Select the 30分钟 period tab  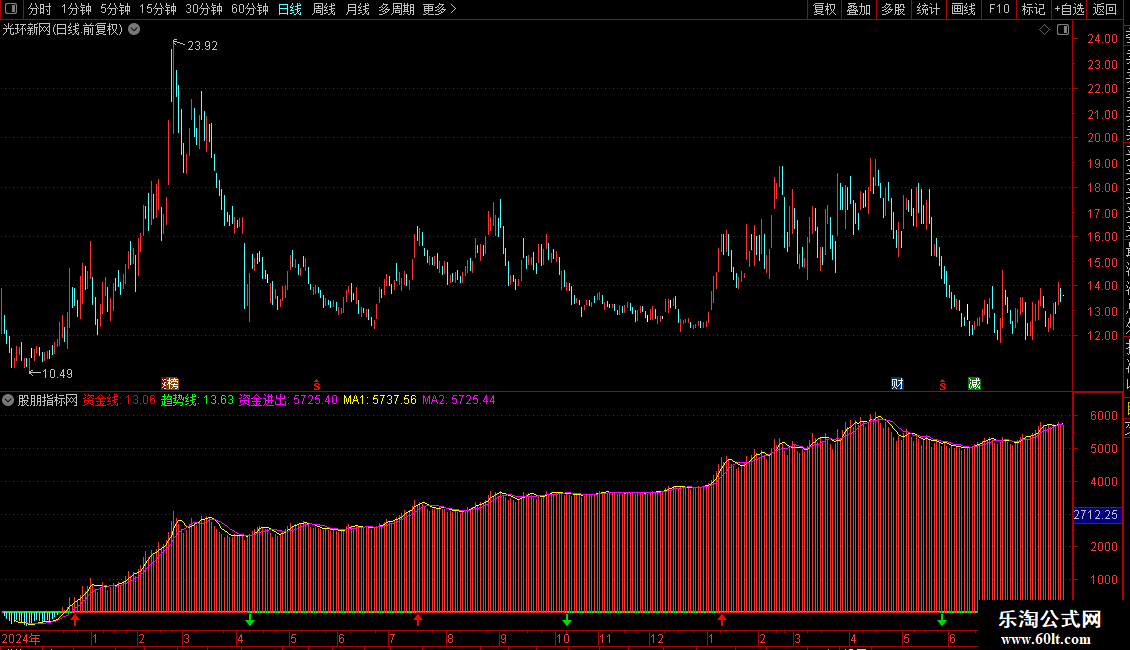[x=203, y=9]
